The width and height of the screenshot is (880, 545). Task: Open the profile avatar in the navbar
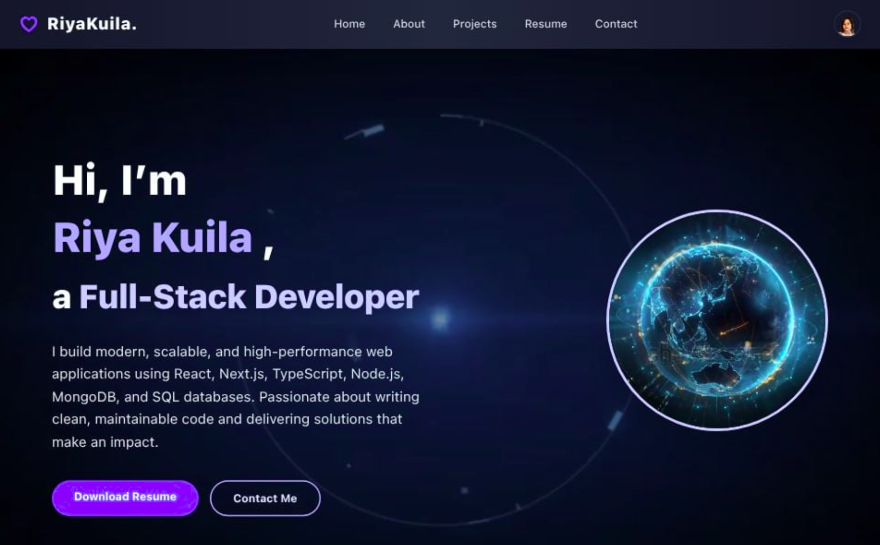click(x=847, y=25)
